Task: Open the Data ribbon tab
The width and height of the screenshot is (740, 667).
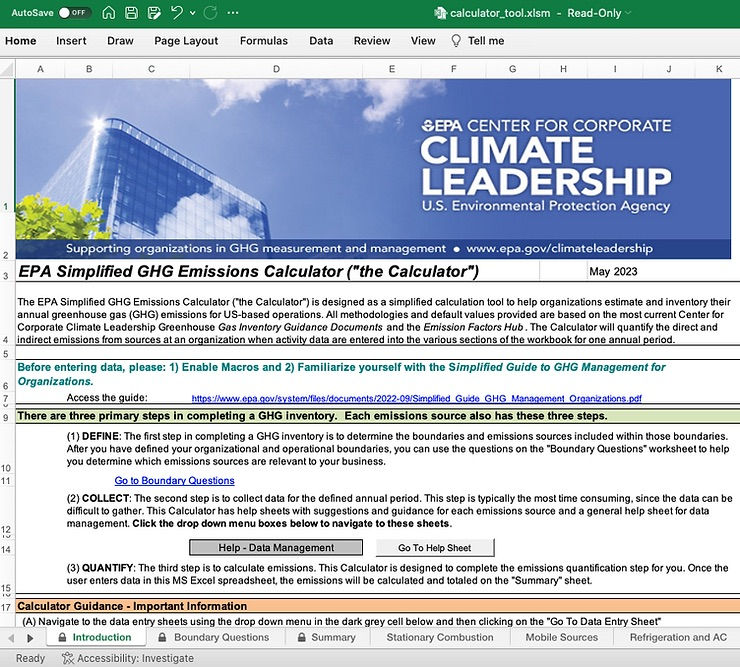Action: (x=321, y=41)
